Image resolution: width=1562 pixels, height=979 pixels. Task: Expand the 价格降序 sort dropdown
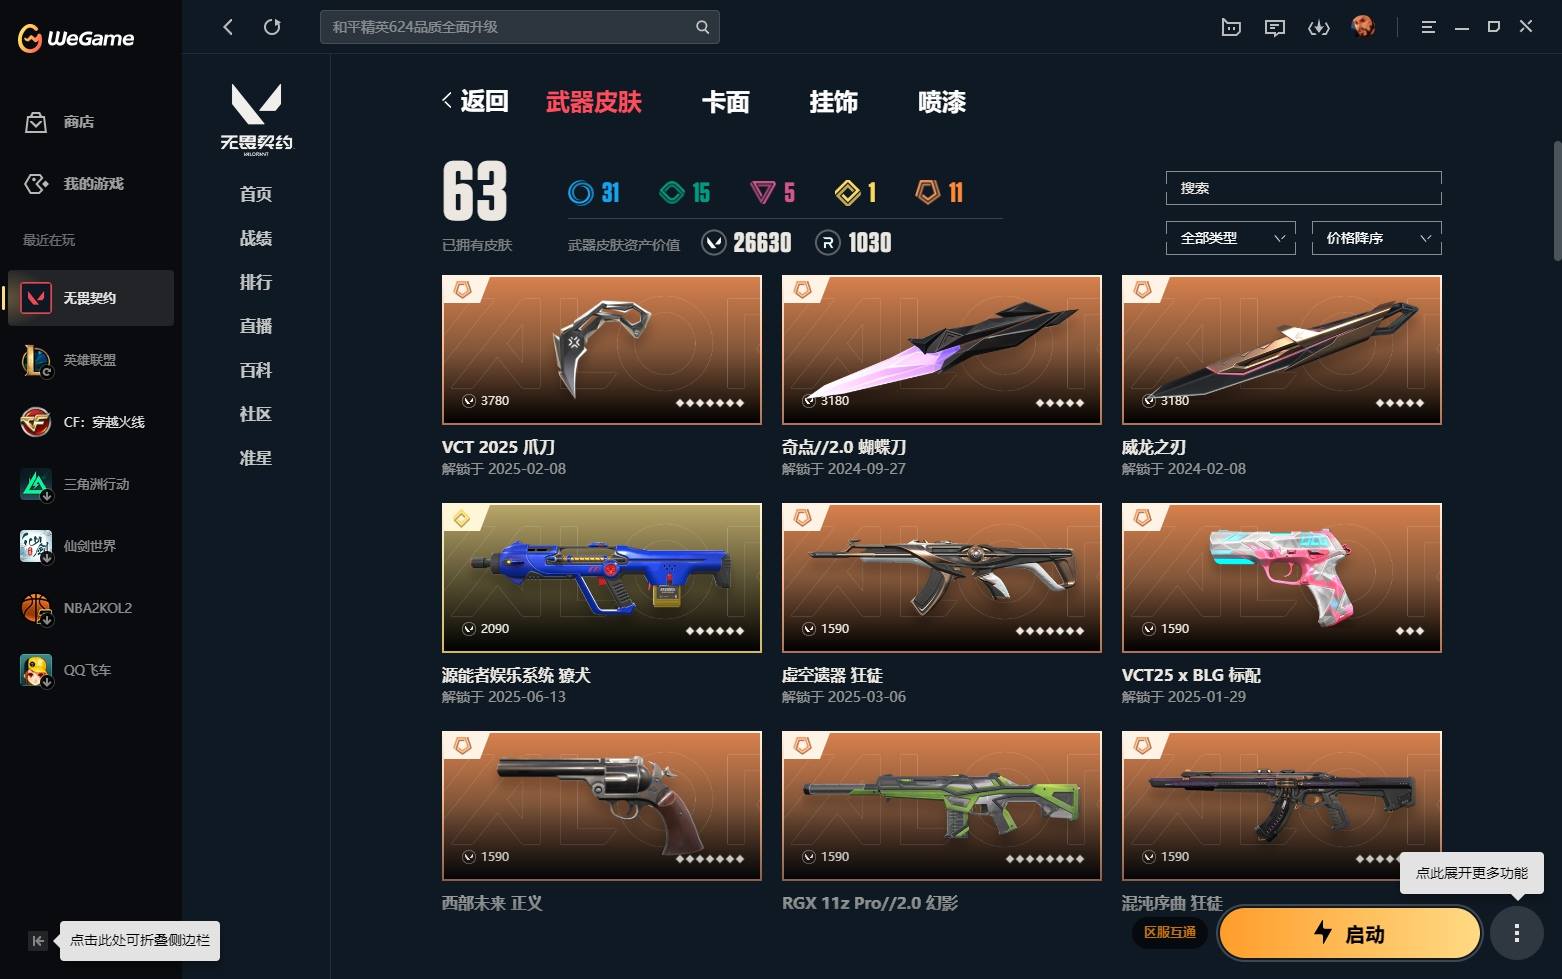(1377, 238)
